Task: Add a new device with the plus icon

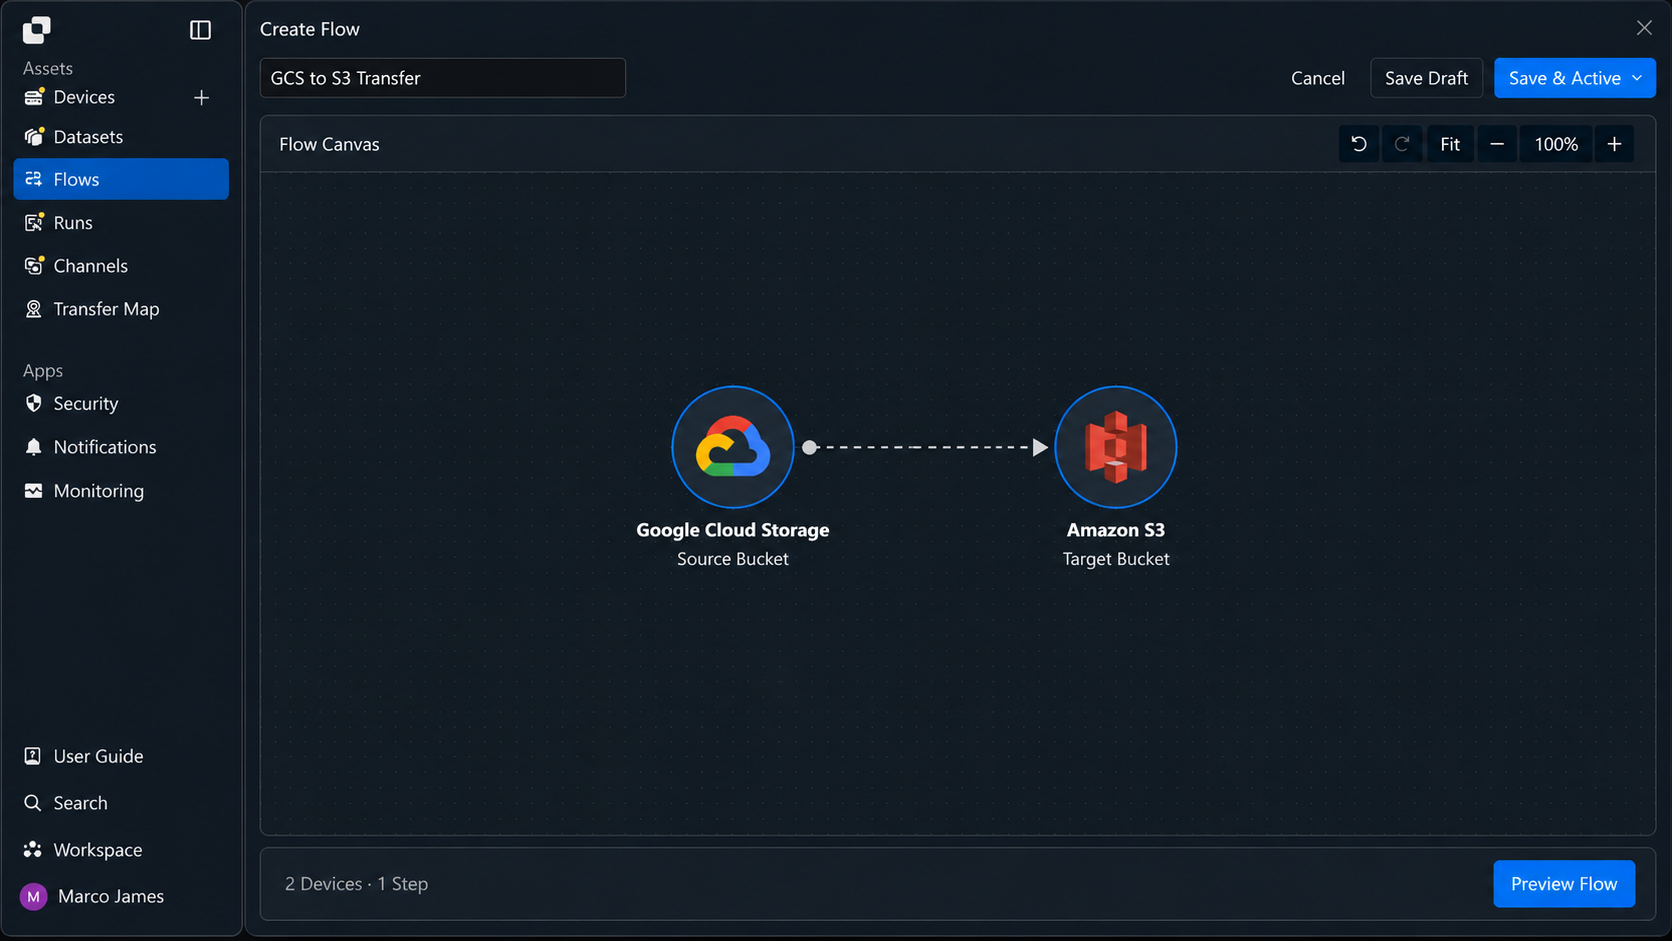Action: click(x=201, y=97)
